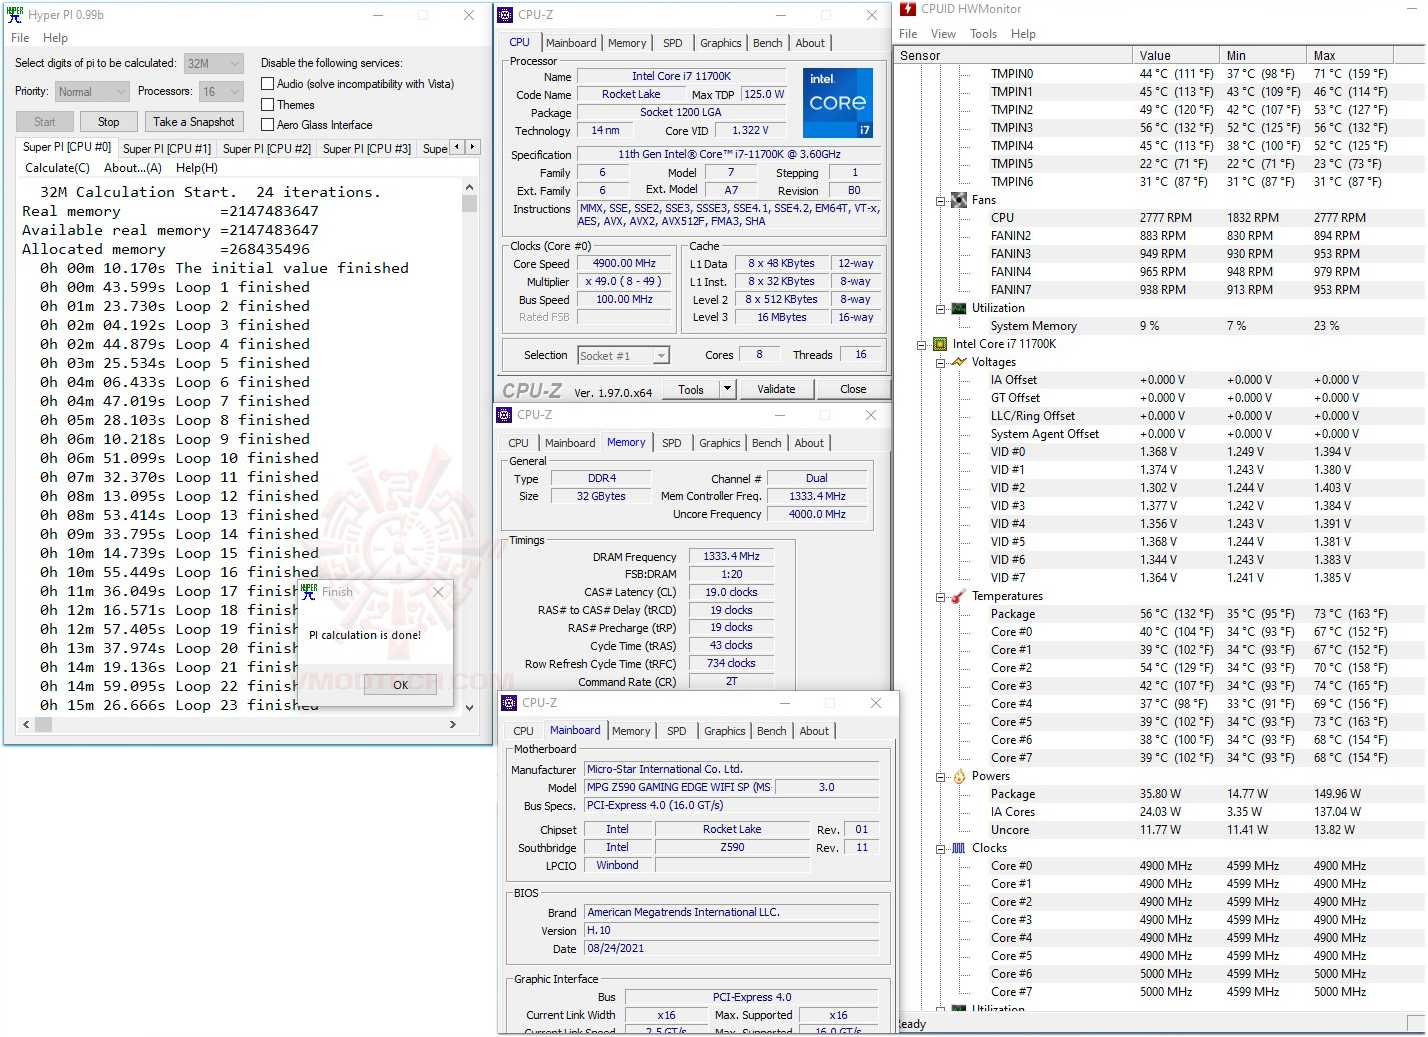Click the Tools button in CPU-Z
Screen dimensions: 1428x1037
tap(691, 389)
